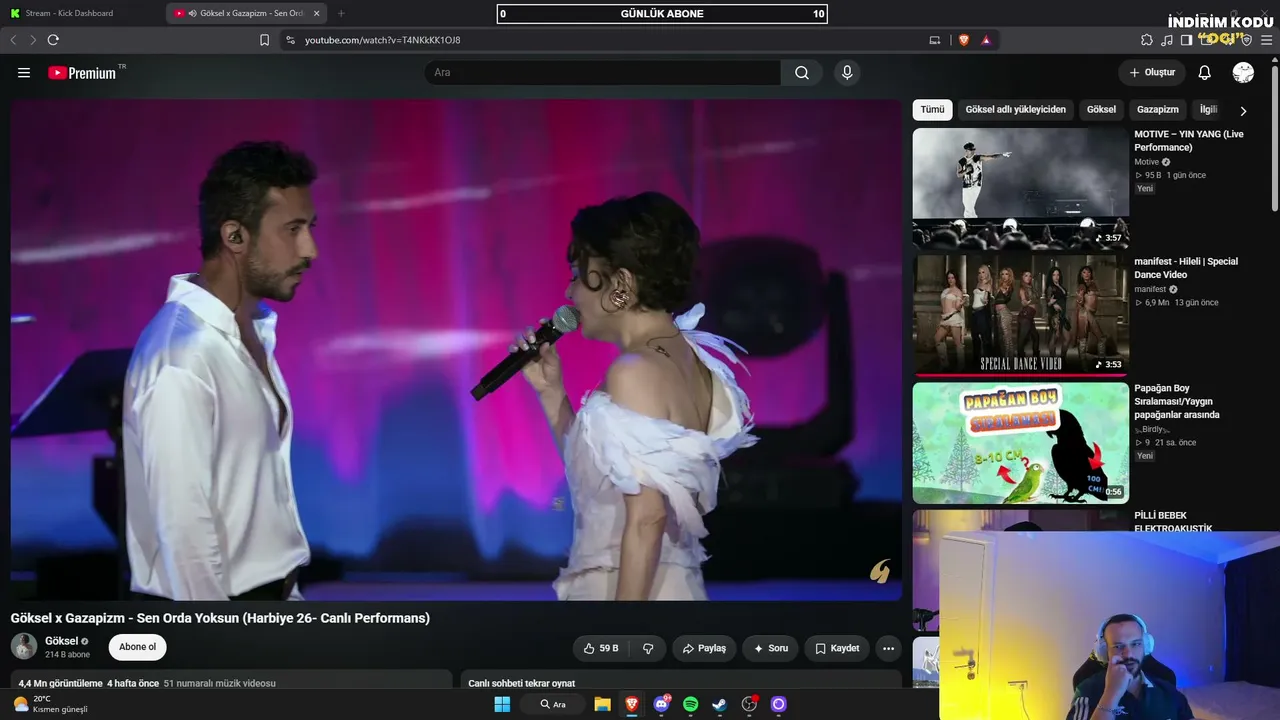This screenshot has width=1280, height=720.
Task: Open YouTube notifications bell
Action: [1204, 73]
